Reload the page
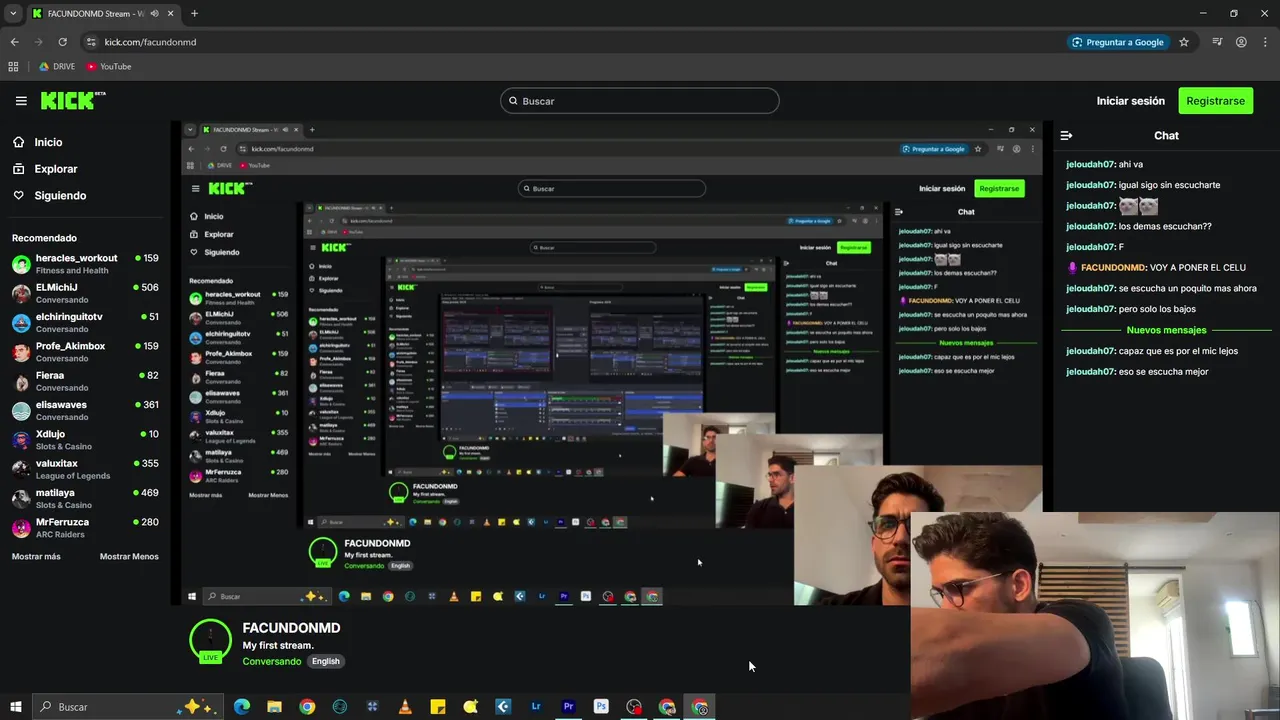This screenshot has height=720, width=1280. (x=62, y=42)
